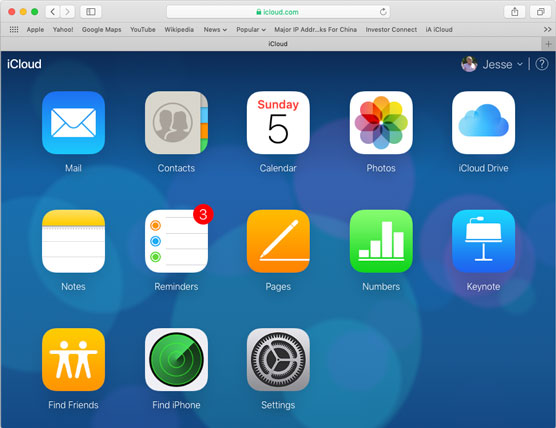This screenshot has width=556, height=428.
Task: Add a new Safari tab
Action: point(548,44)
